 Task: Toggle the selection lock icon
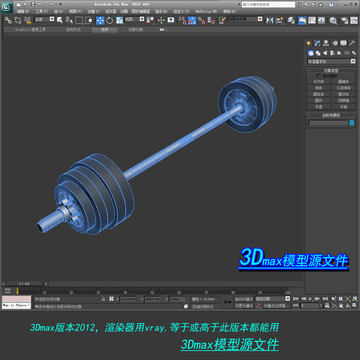click(x=103, y=299)
